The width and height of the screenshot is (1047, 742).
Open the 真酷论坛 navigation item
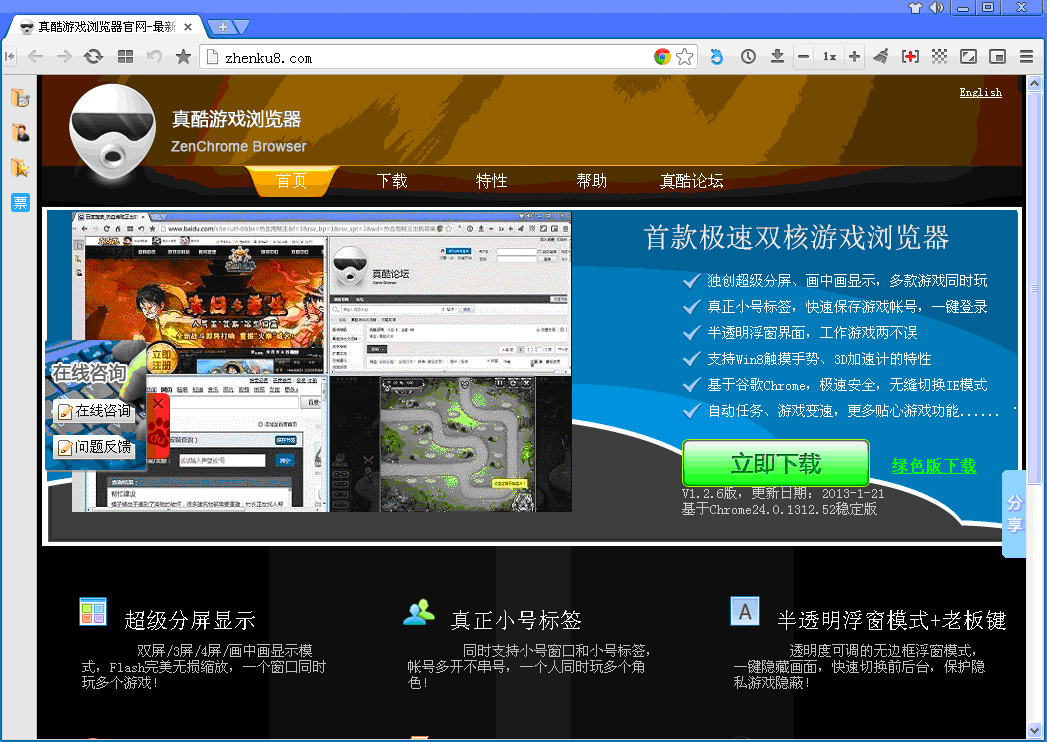coord(691,180)
